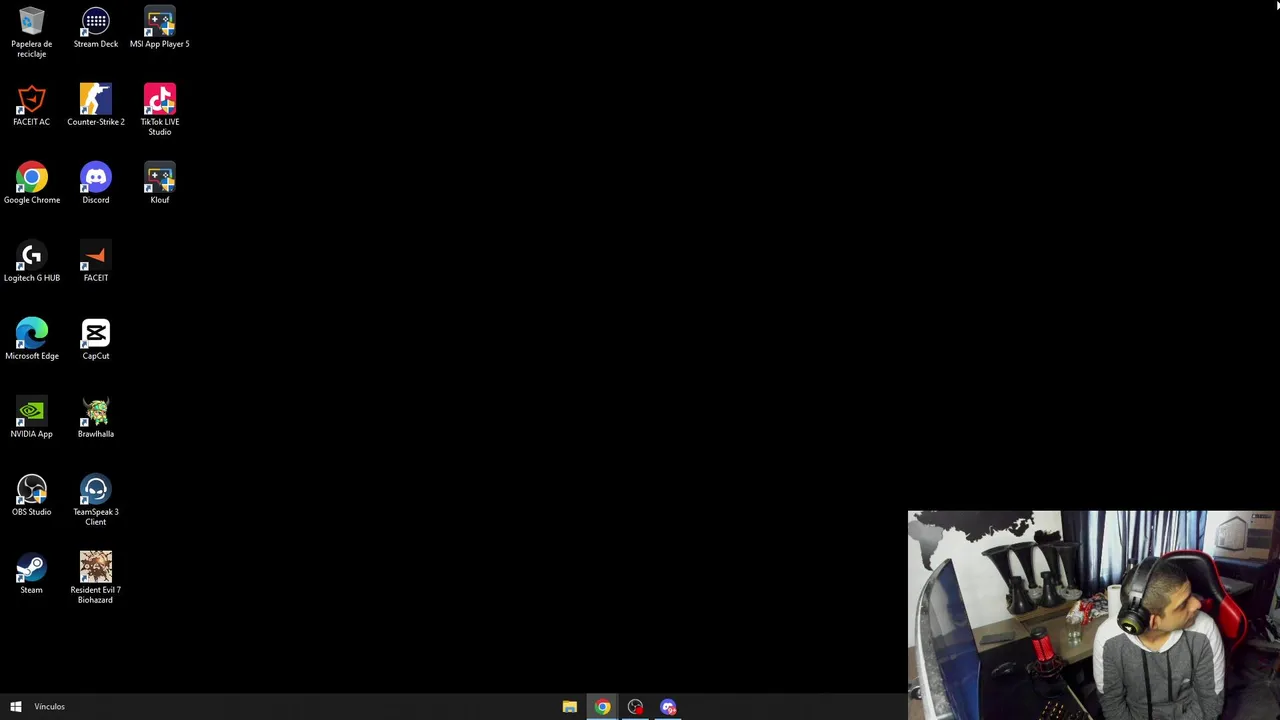This screenshot has height=720, width=1280.
Task: Select the FACEIT client shortcut
Action: (96, 262)
